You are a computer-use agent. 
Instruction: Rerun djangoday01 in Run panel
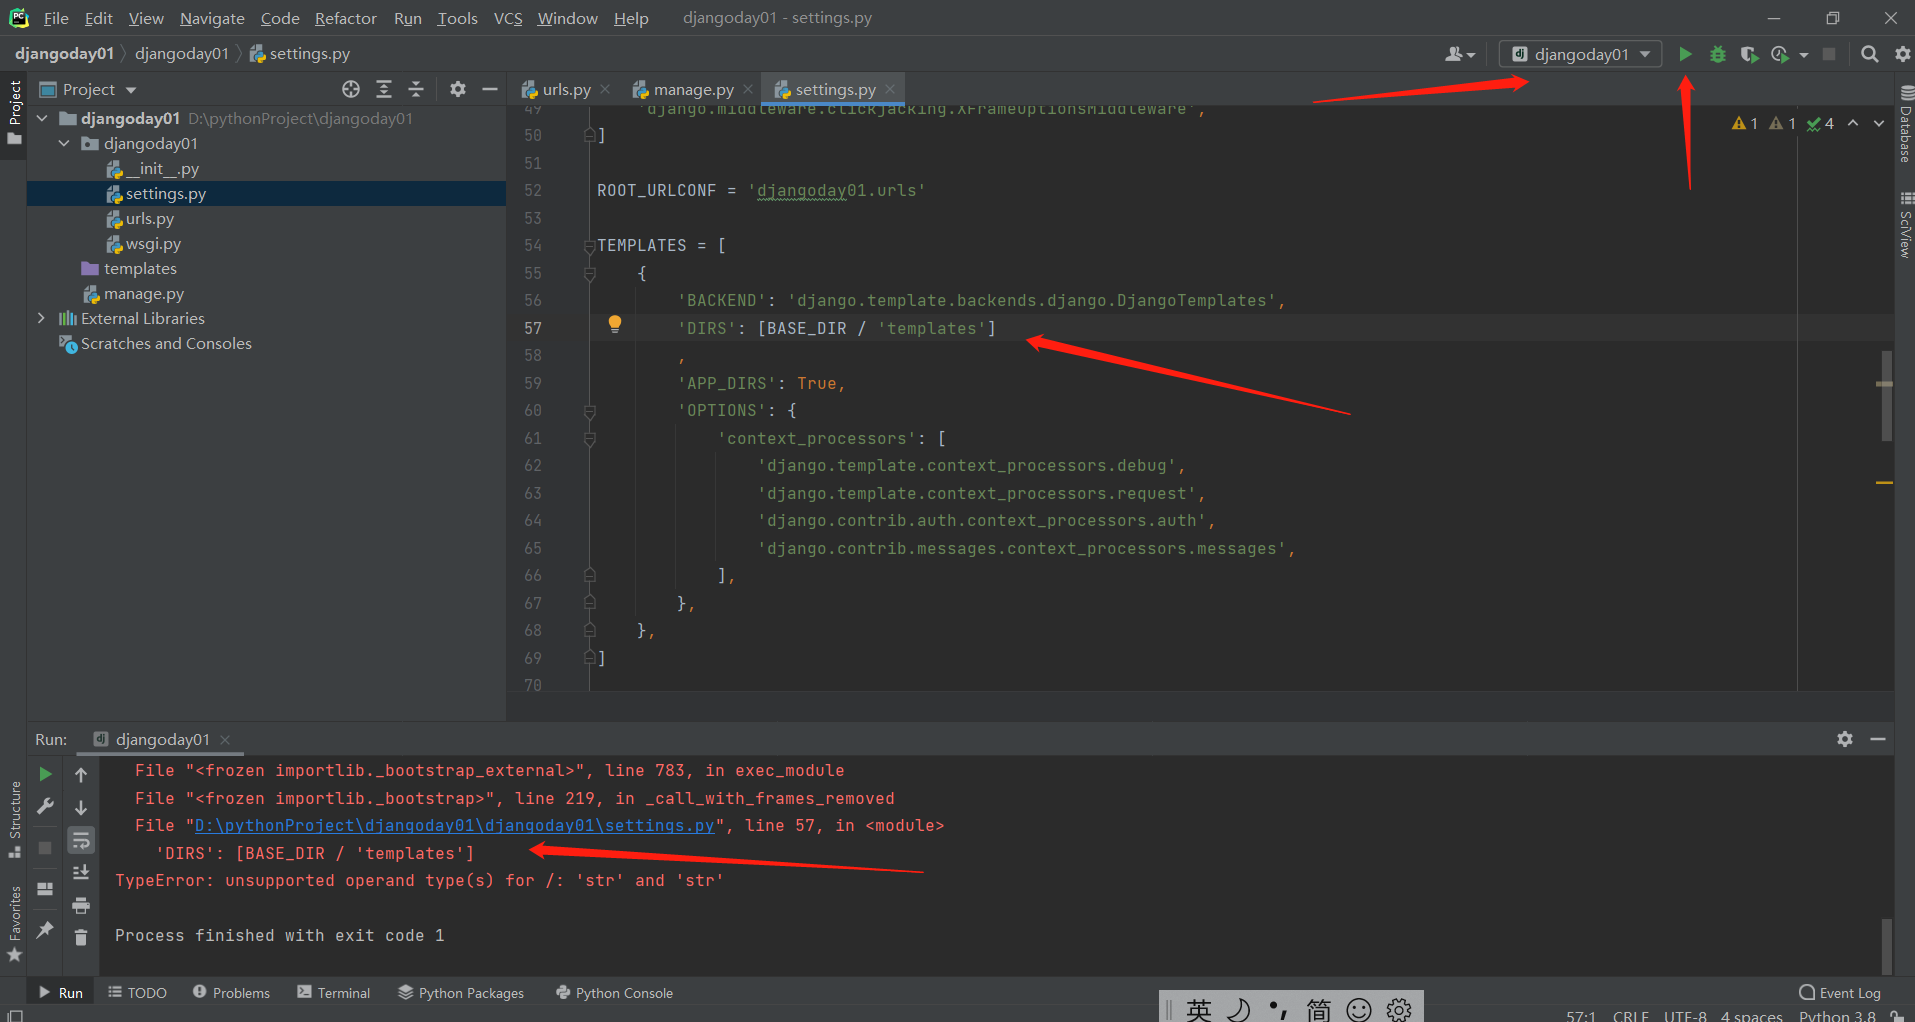(x=45, y=774)
